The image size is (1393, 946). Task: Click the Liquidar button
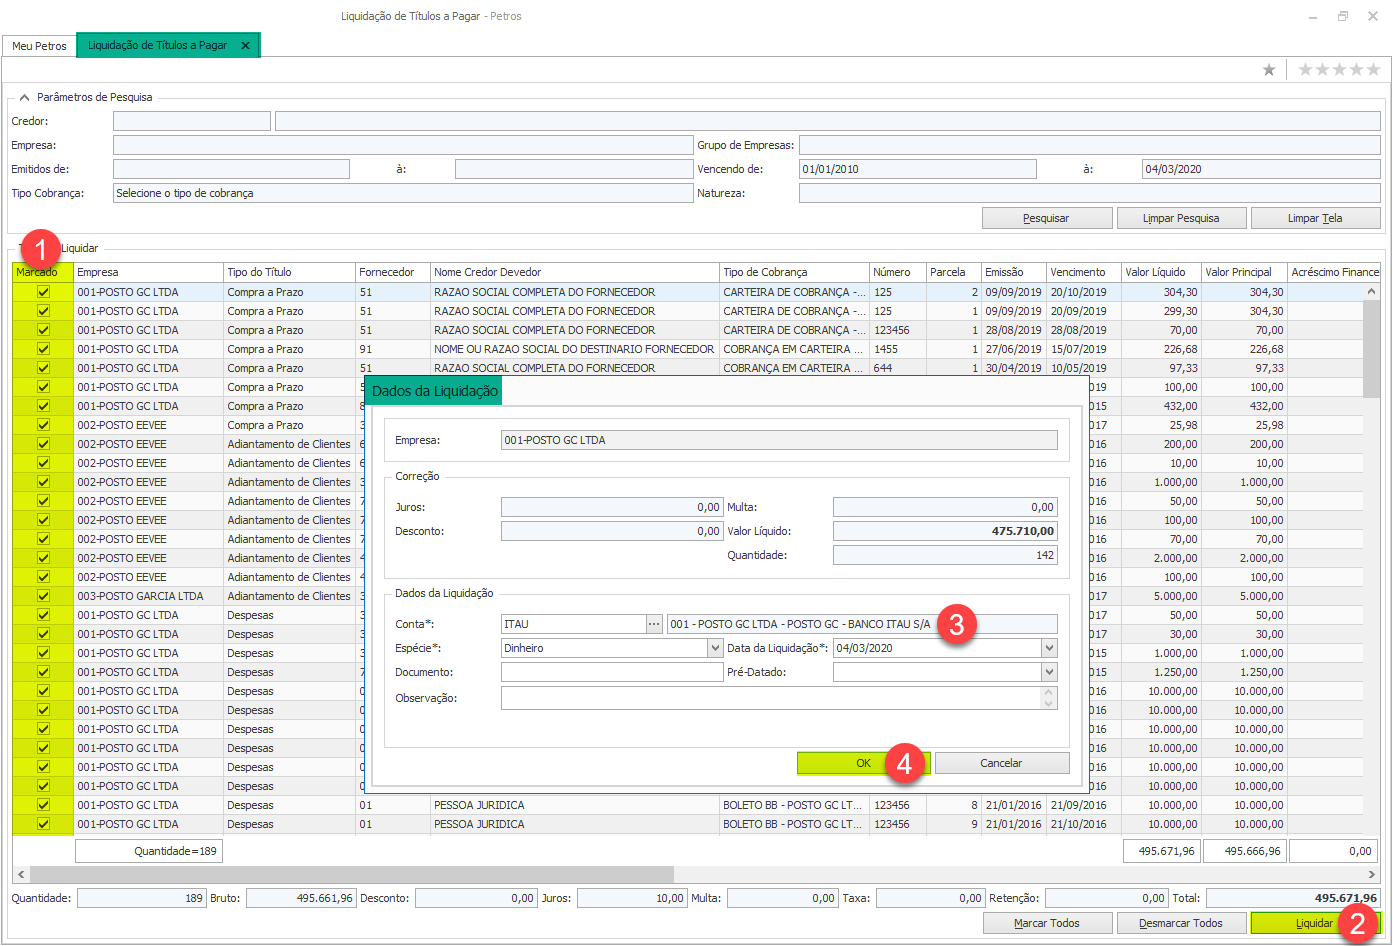point(1315,923)
